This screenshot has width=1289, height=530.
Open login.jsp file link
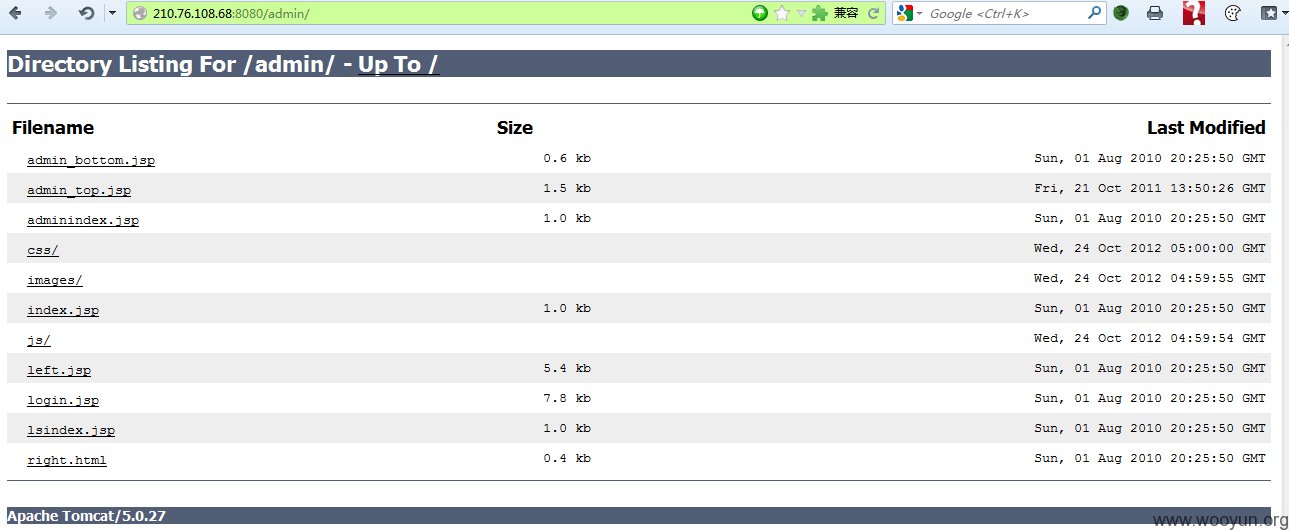pos(63,400)
